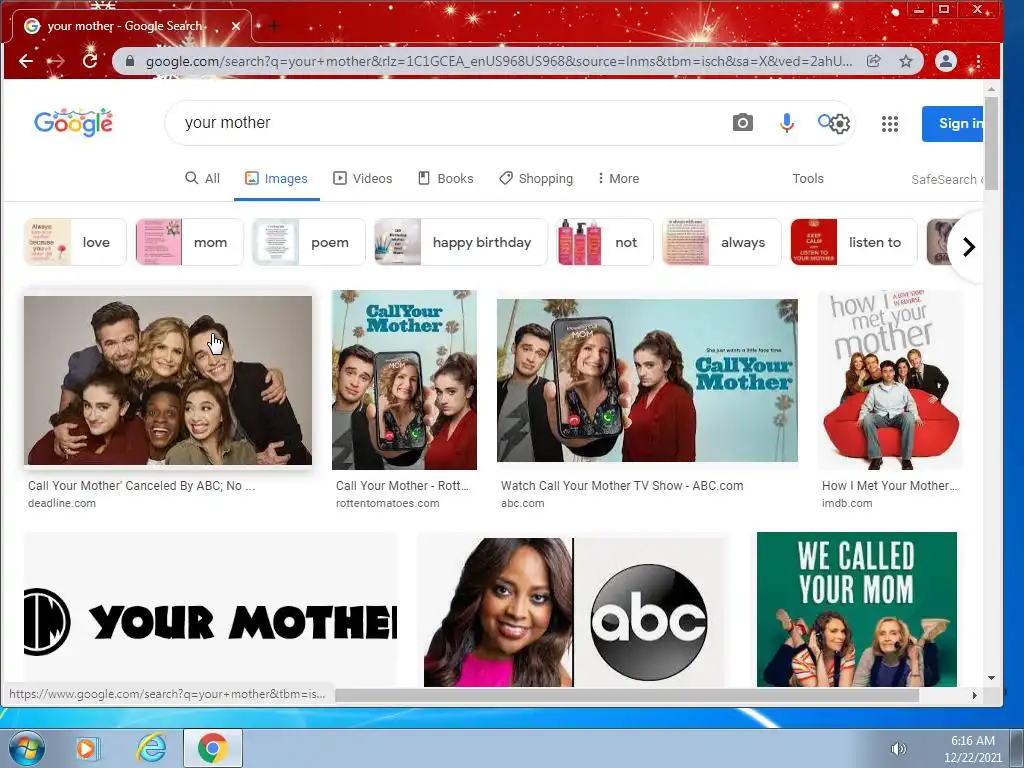Open quick settings gear icon
Viewport: 1024px width, 768px height.
point(841,123)
